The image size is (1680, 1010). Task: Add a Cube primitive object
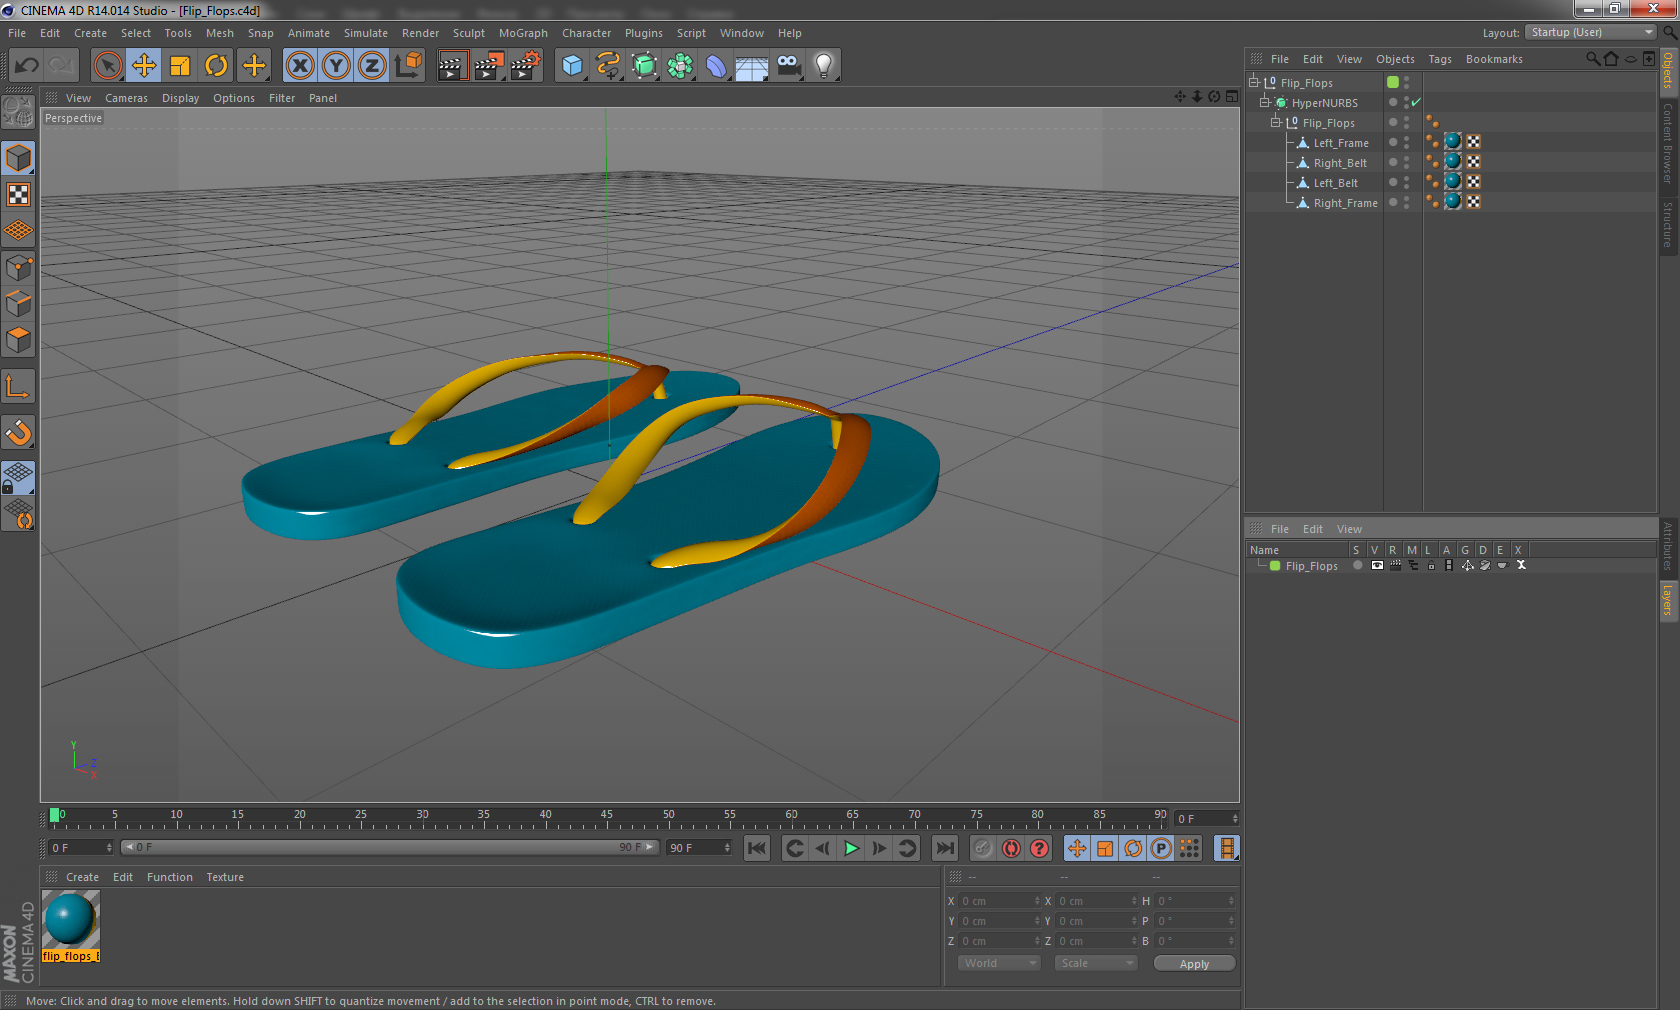point(572,66)
